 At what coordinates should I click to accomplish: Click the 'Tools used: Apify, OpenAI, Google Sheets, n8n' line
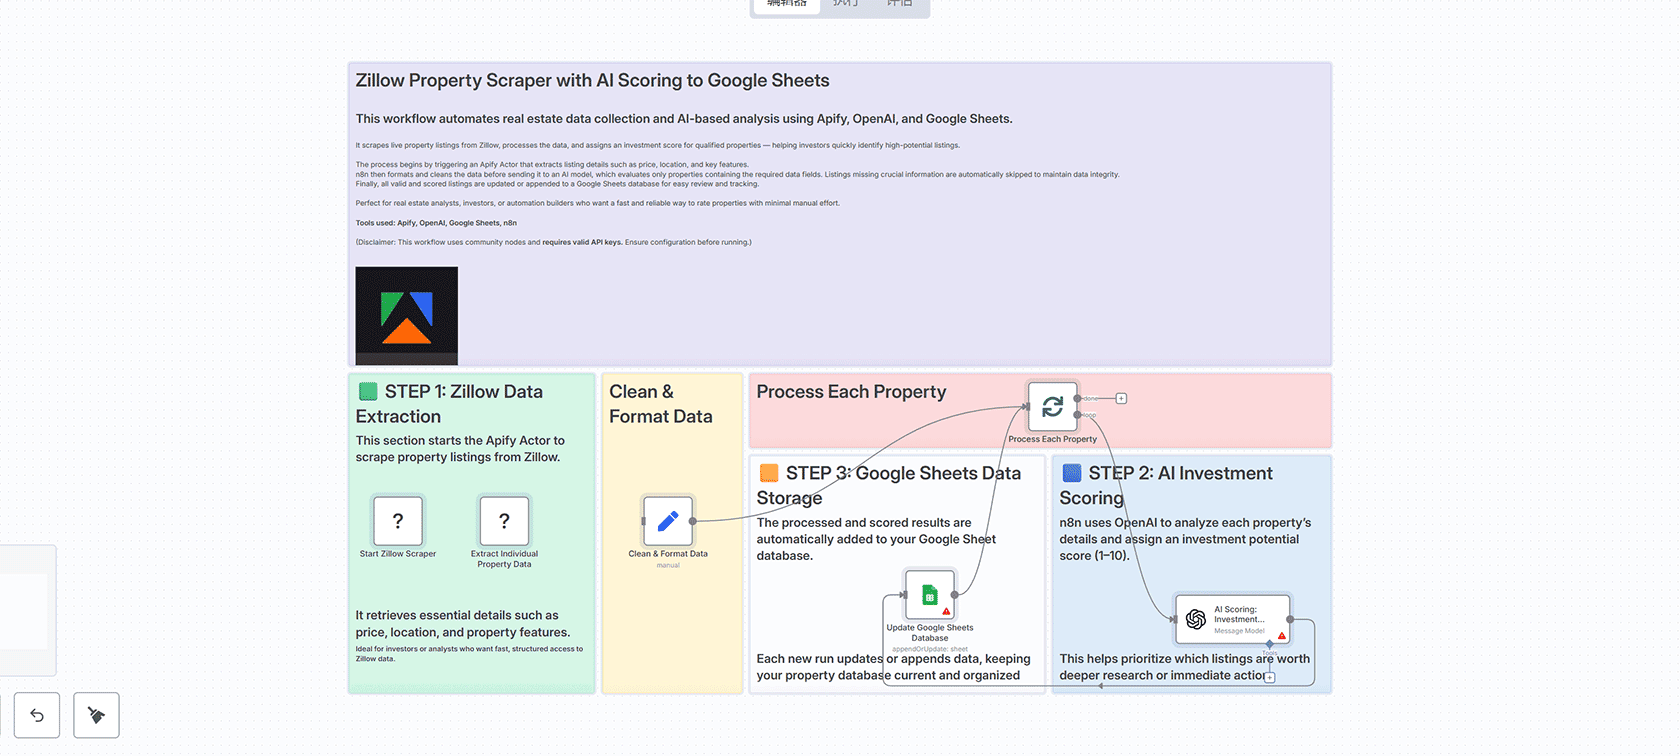point(436,223)
